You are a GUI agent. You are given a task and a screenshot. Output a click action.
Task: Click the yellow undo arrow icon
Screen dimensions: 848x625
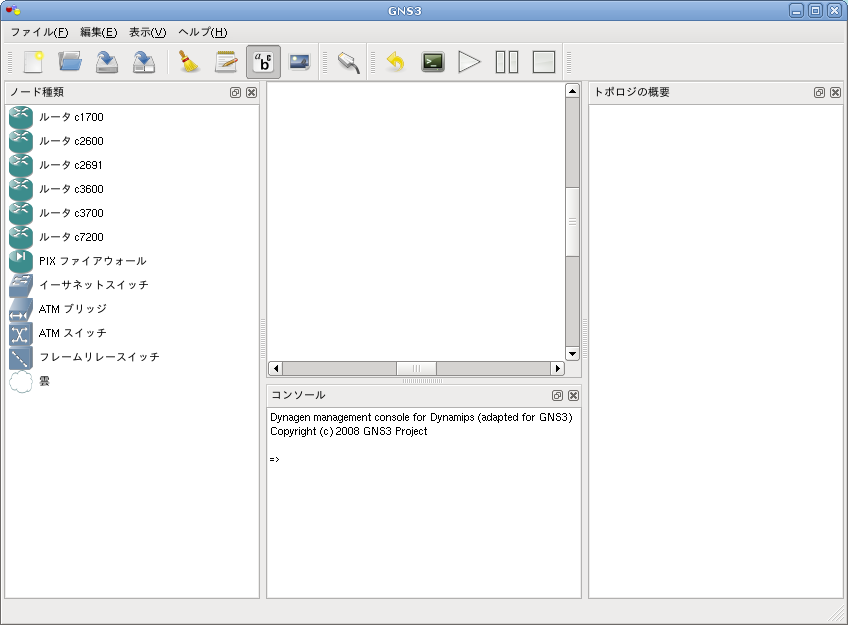pyautogui.click(x=396, y=62)
